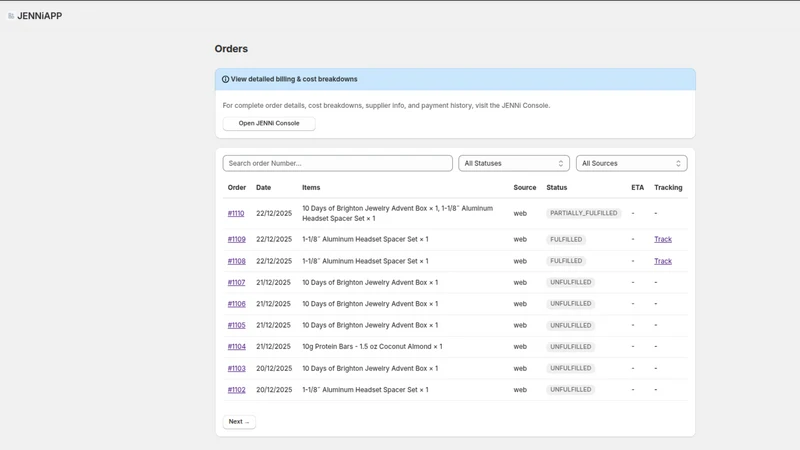Click the Date column header

click(x=263, y=188)
